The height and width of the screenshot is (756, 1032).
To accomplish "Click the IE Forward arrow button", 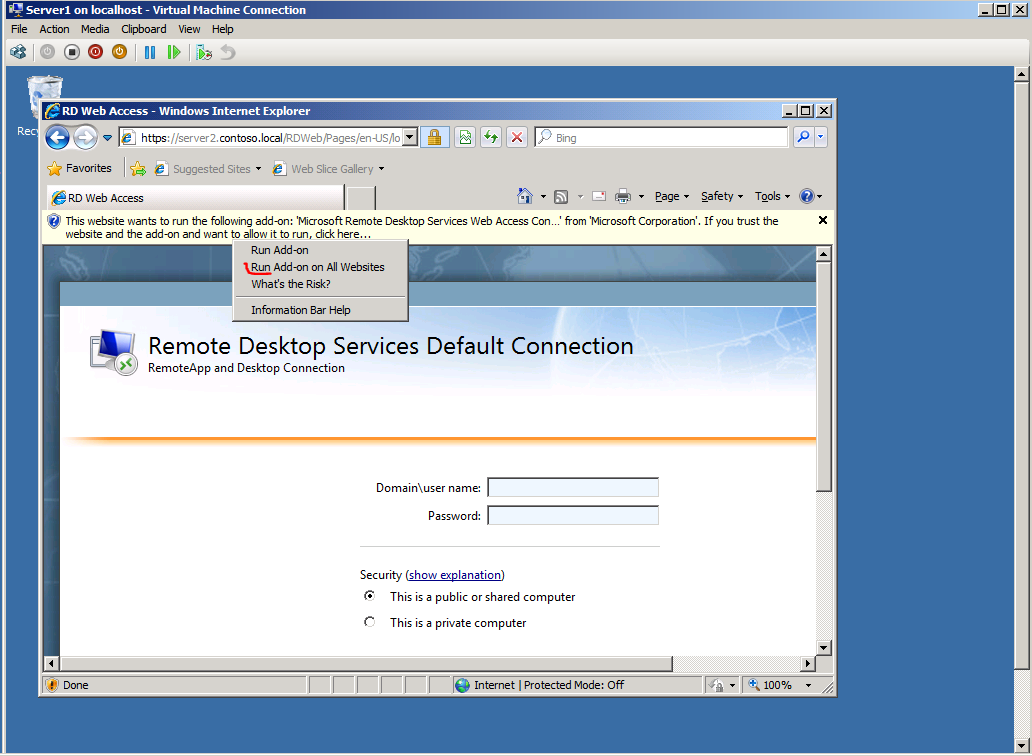I will click(x=85, y=138).
